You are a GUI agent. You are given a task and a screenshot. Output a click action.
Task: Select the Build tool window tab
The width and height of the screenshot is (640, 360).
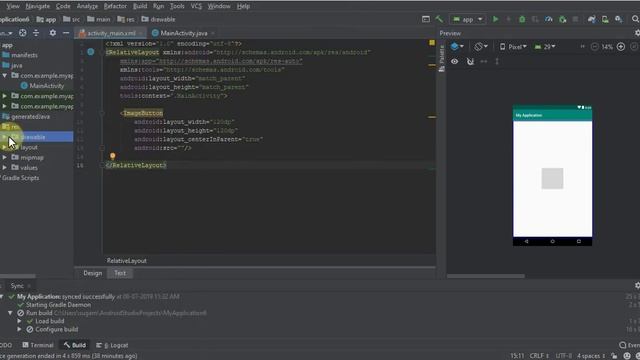[x=75, y=345]
